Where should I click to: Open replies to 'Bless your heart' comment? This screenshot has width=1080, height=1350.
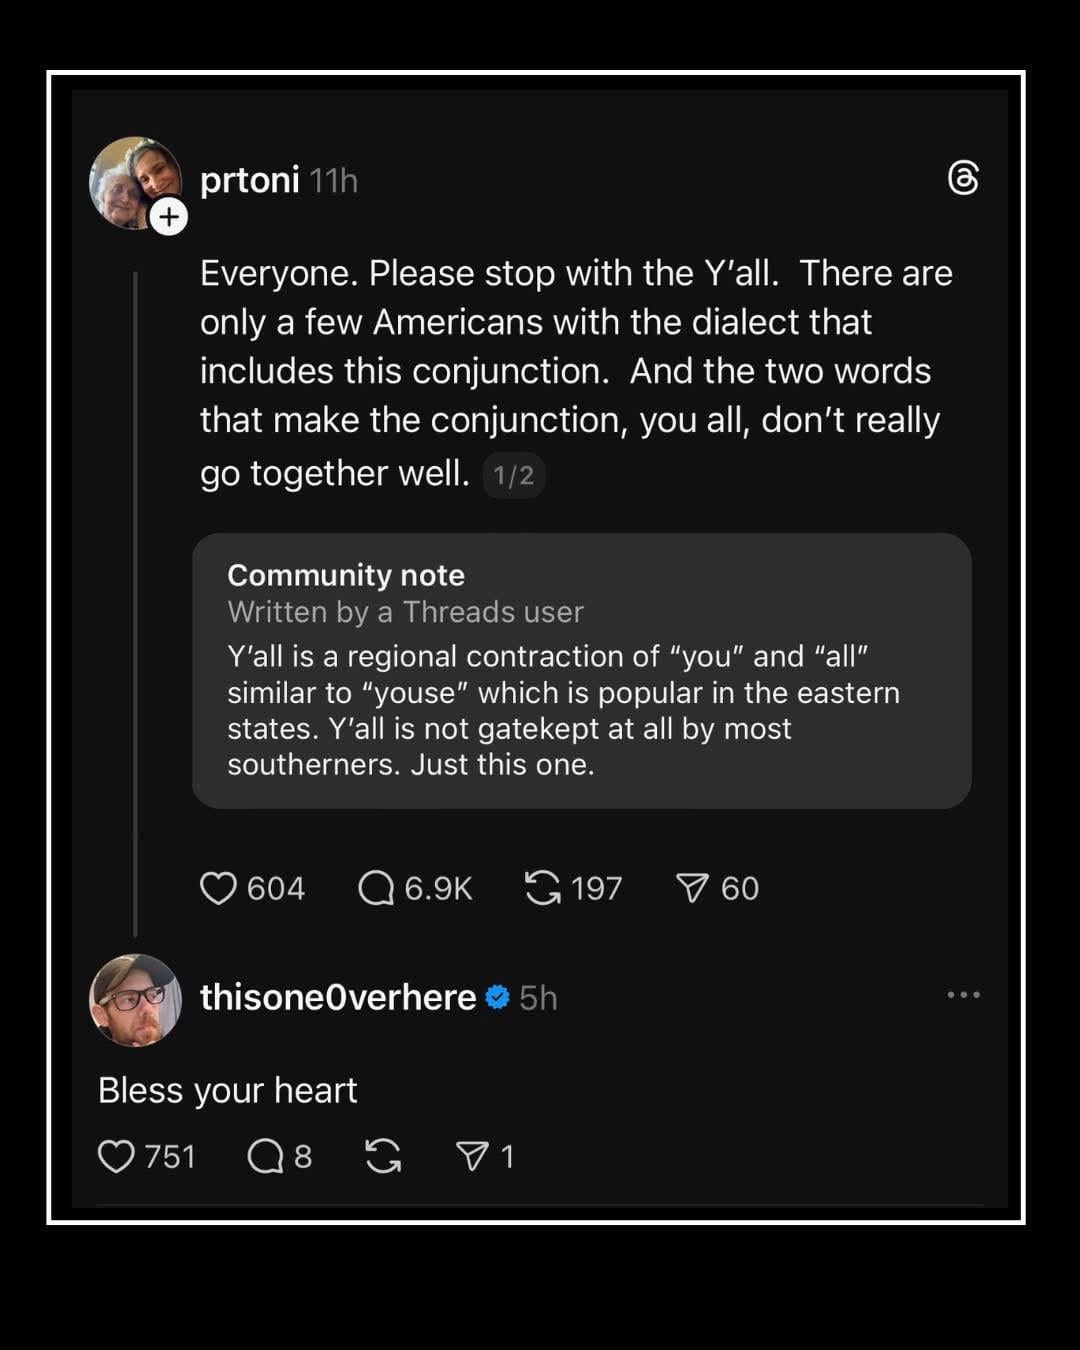coord(266,1156)
